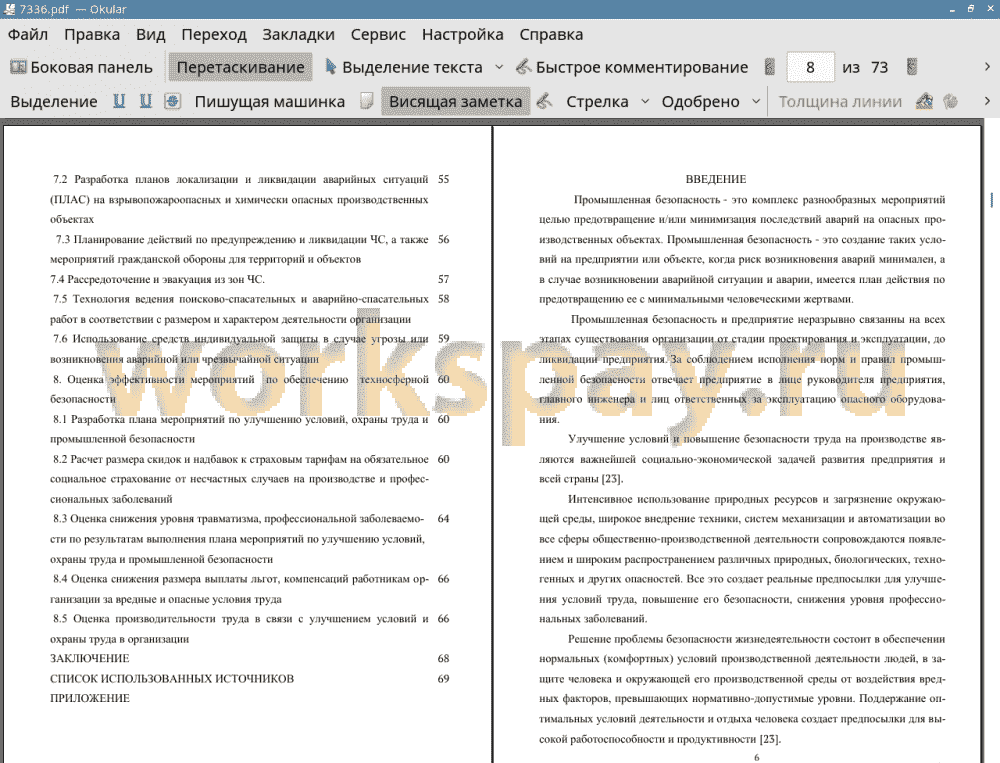Open the Сервис menu
Viewport: 1000px width, 763px height.
[378, 34]
